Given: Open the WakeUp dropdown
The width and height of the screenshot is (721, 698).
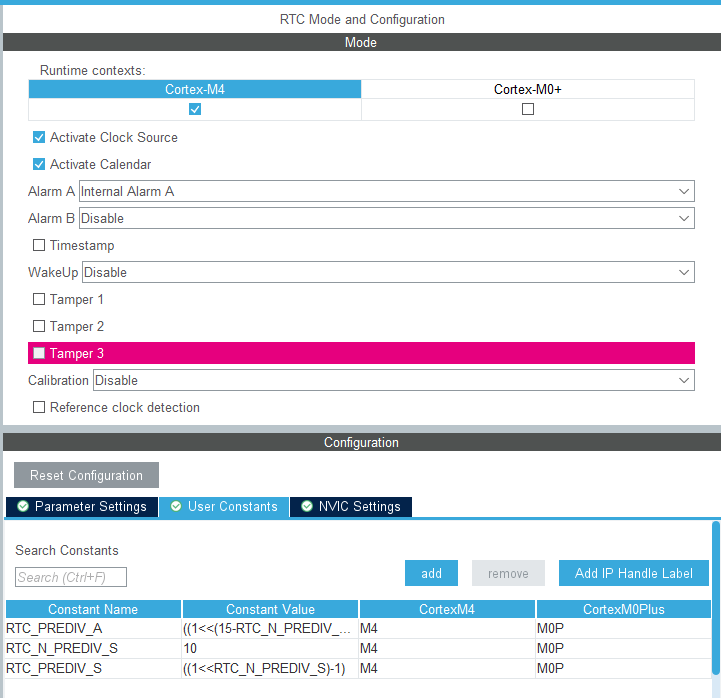Looking at the screenshot, I should click(x=388, y=272).
